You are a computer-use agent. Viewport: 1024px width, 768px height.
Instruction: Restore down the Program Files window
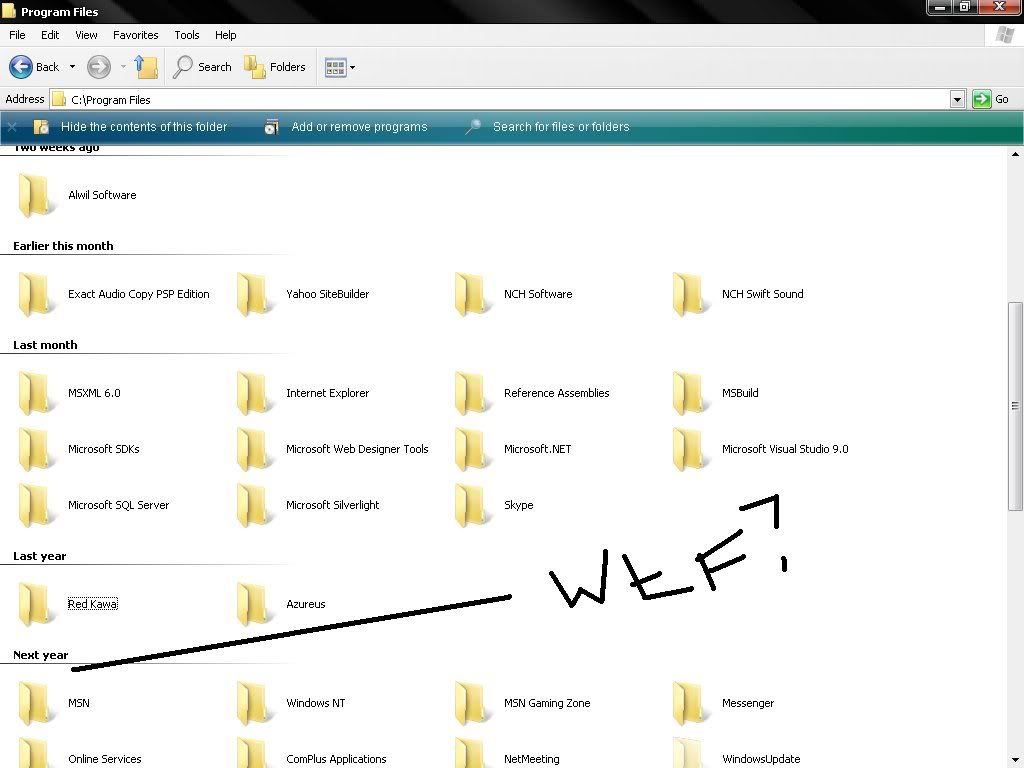pyautogui.click(x=965, y=7)
